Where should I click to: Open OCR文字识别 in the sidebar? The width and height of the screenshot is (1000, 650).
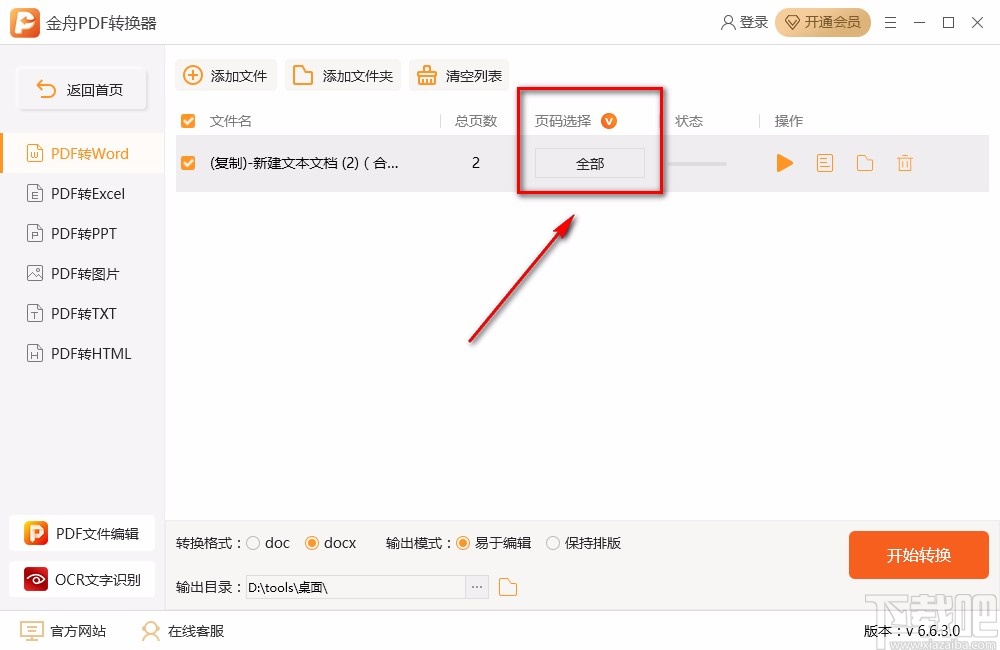(82, 579)
